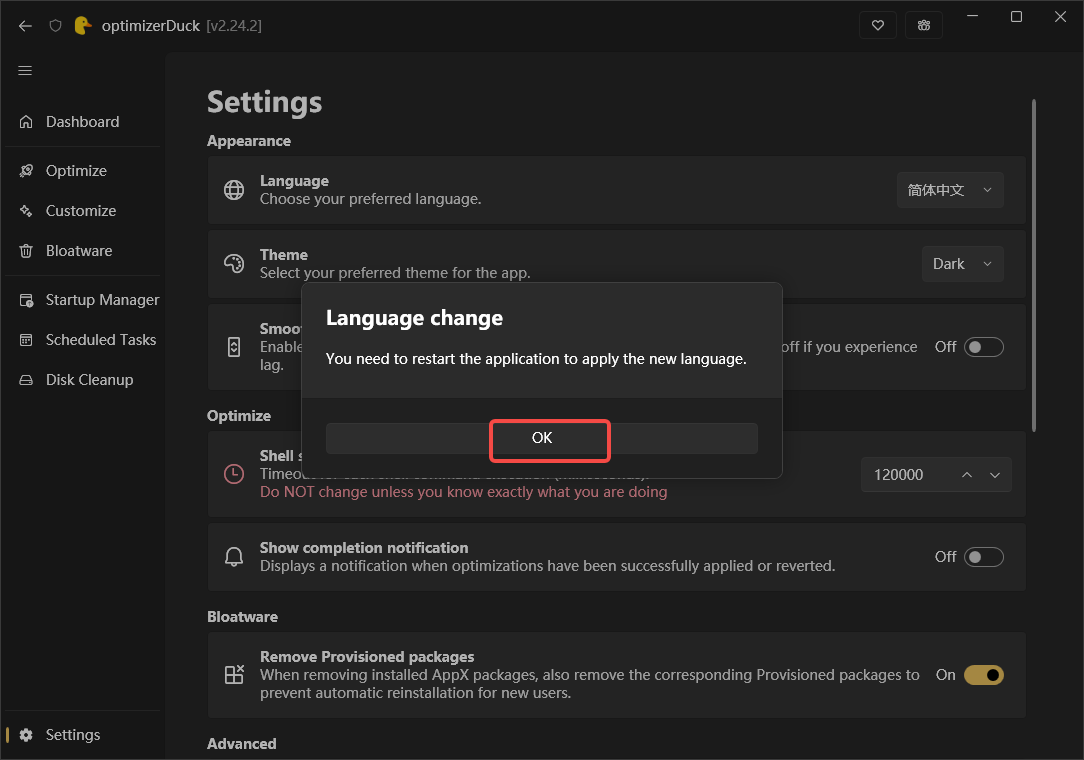The width and height of the screenshot is (1084, 760).
Task: Click the shield icon in title bar
Action: point(55,26)
